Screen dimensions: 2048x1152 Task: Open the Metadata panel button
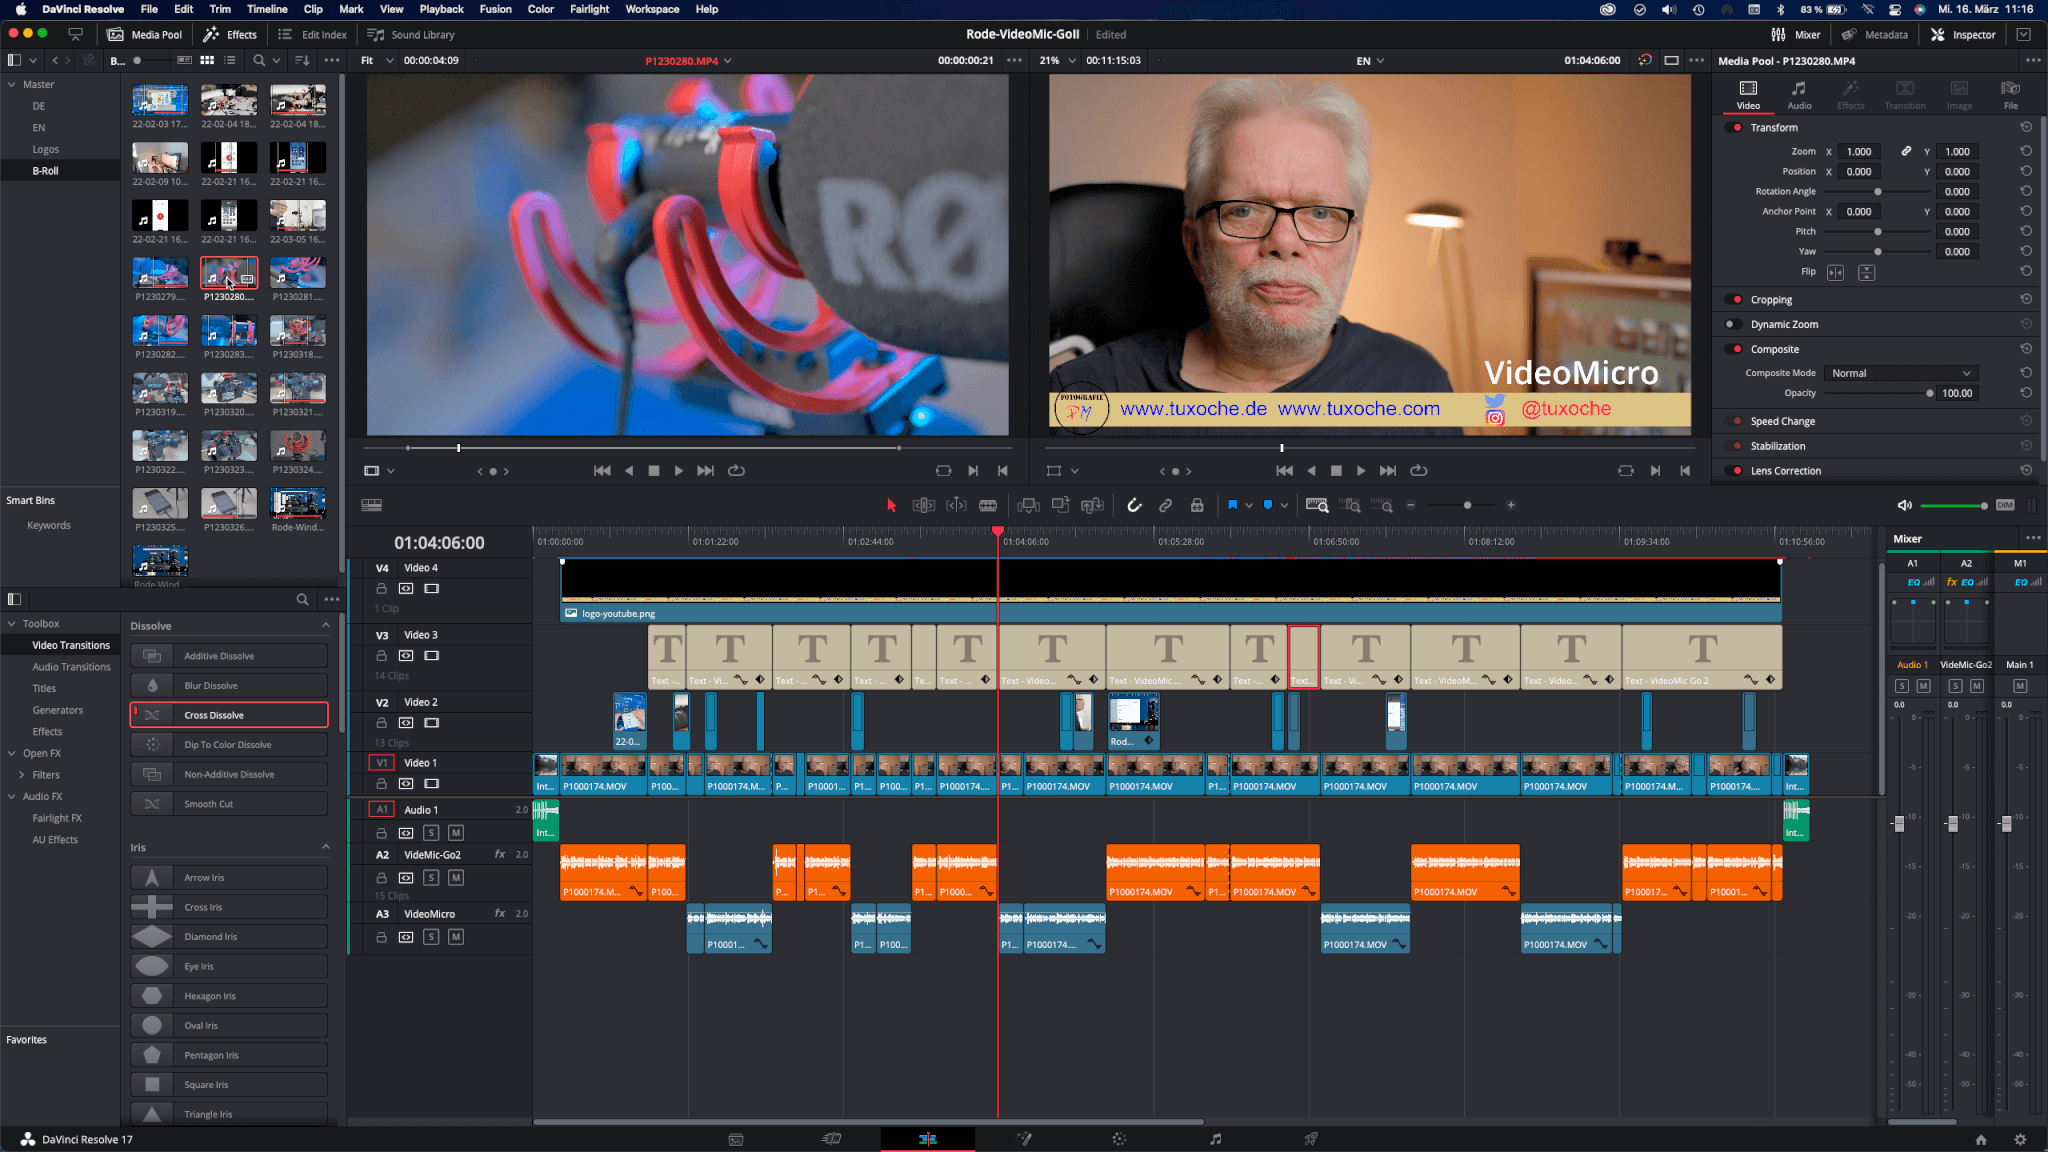click(1875, 34)
